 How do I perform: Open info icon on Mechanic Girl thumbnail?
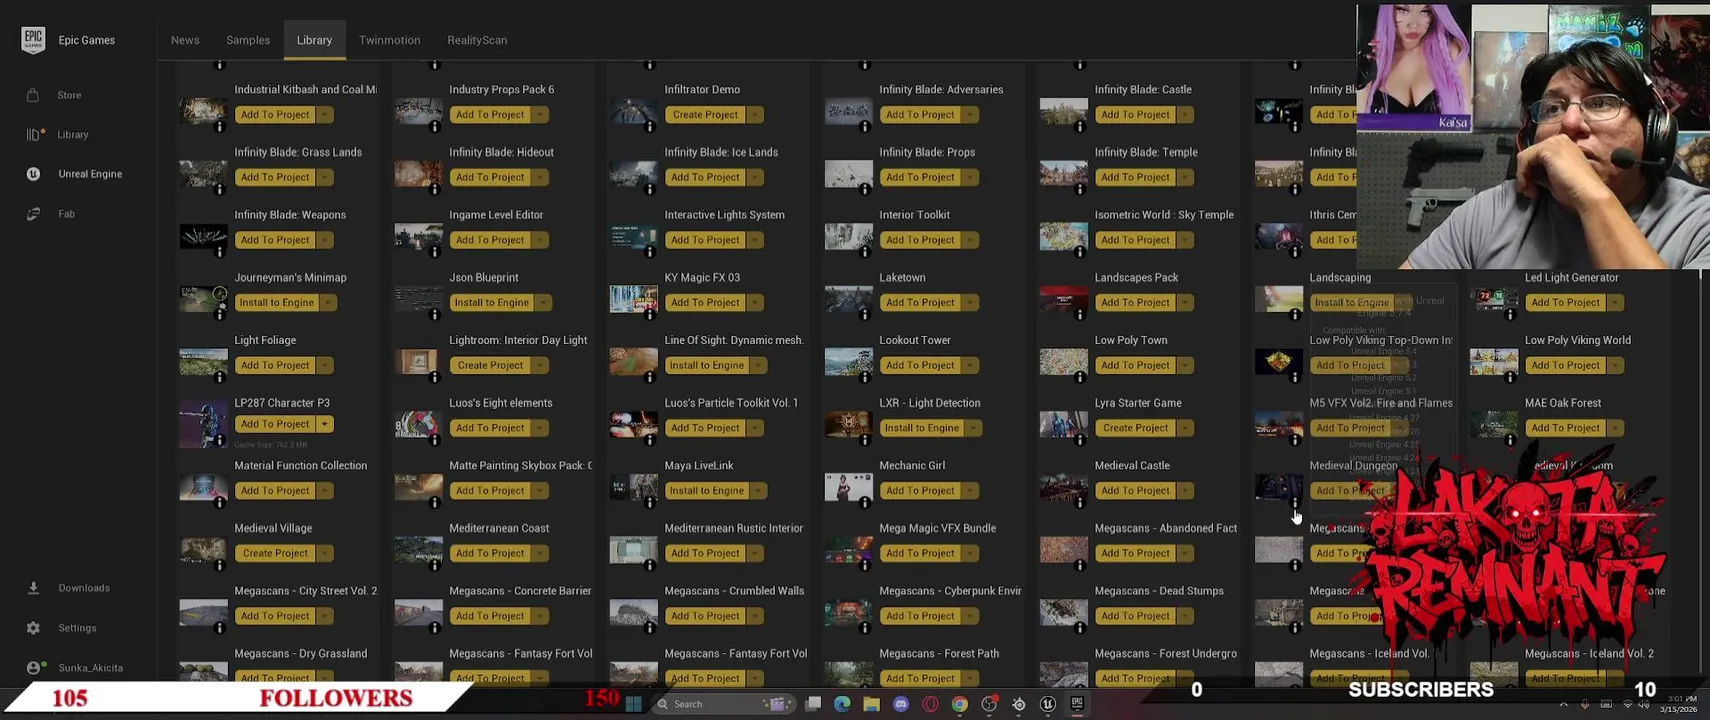coord(865,502)
